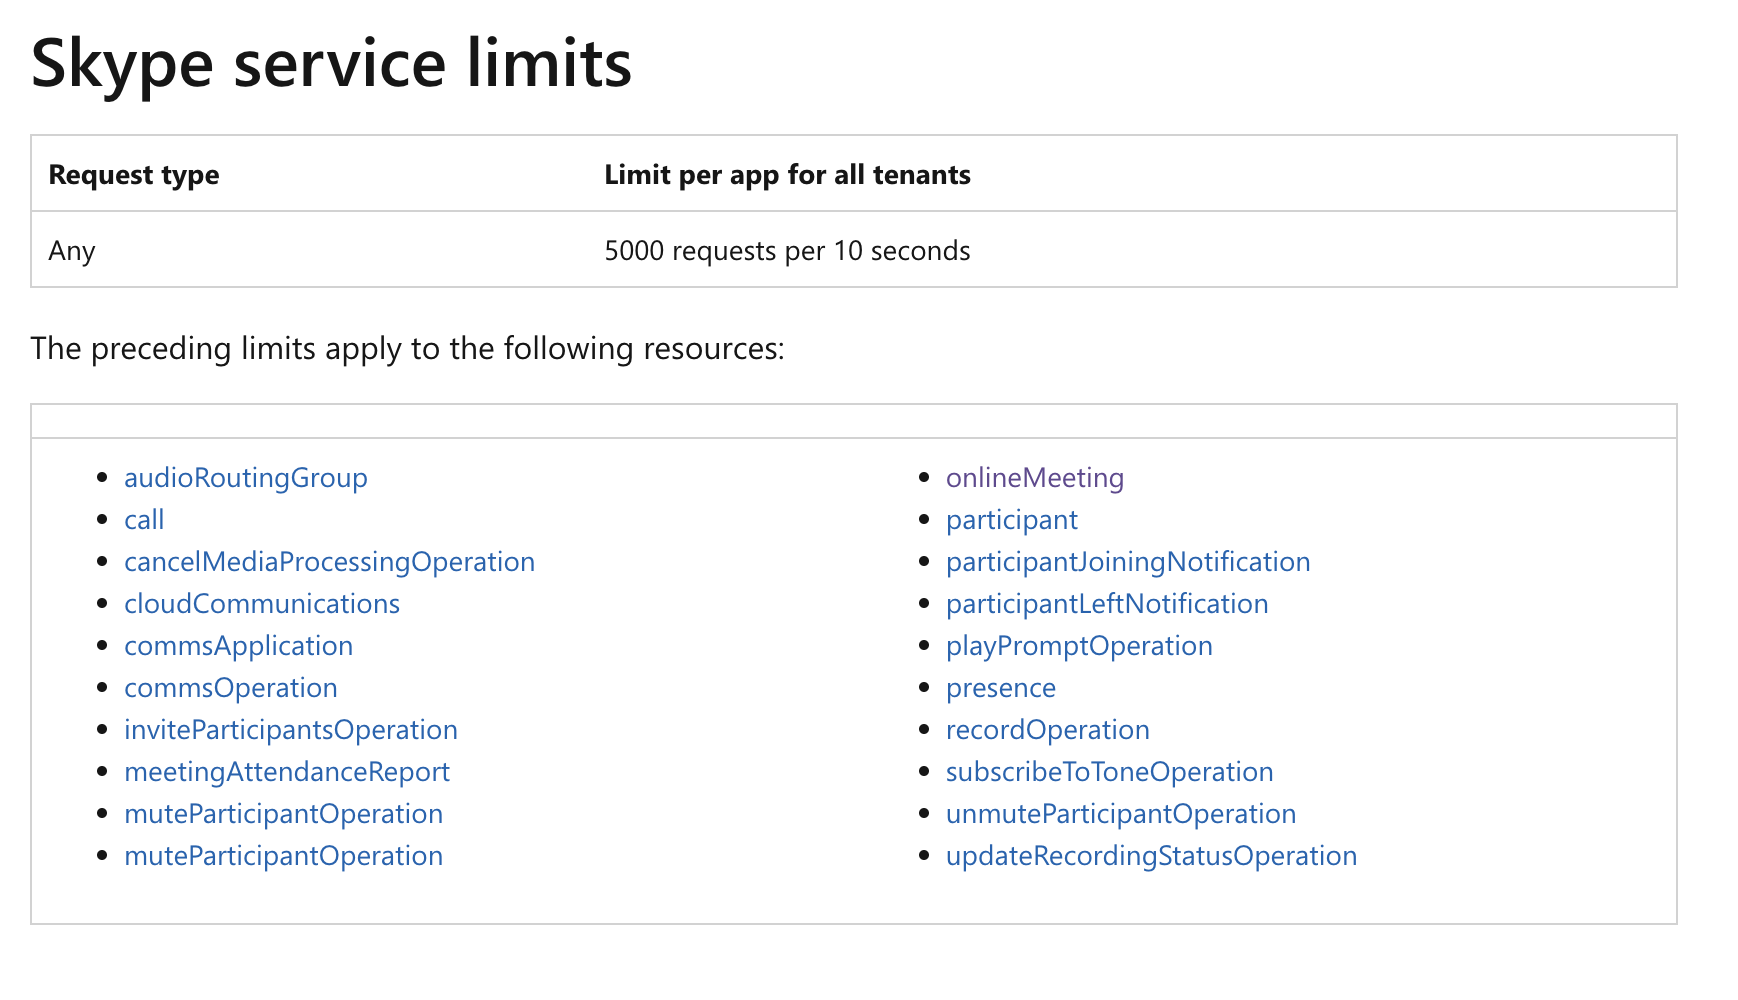The image size is (1738, 1000).
Task: Click the participant resource link
Action: pyautogui.click(x=1011, y=520)
